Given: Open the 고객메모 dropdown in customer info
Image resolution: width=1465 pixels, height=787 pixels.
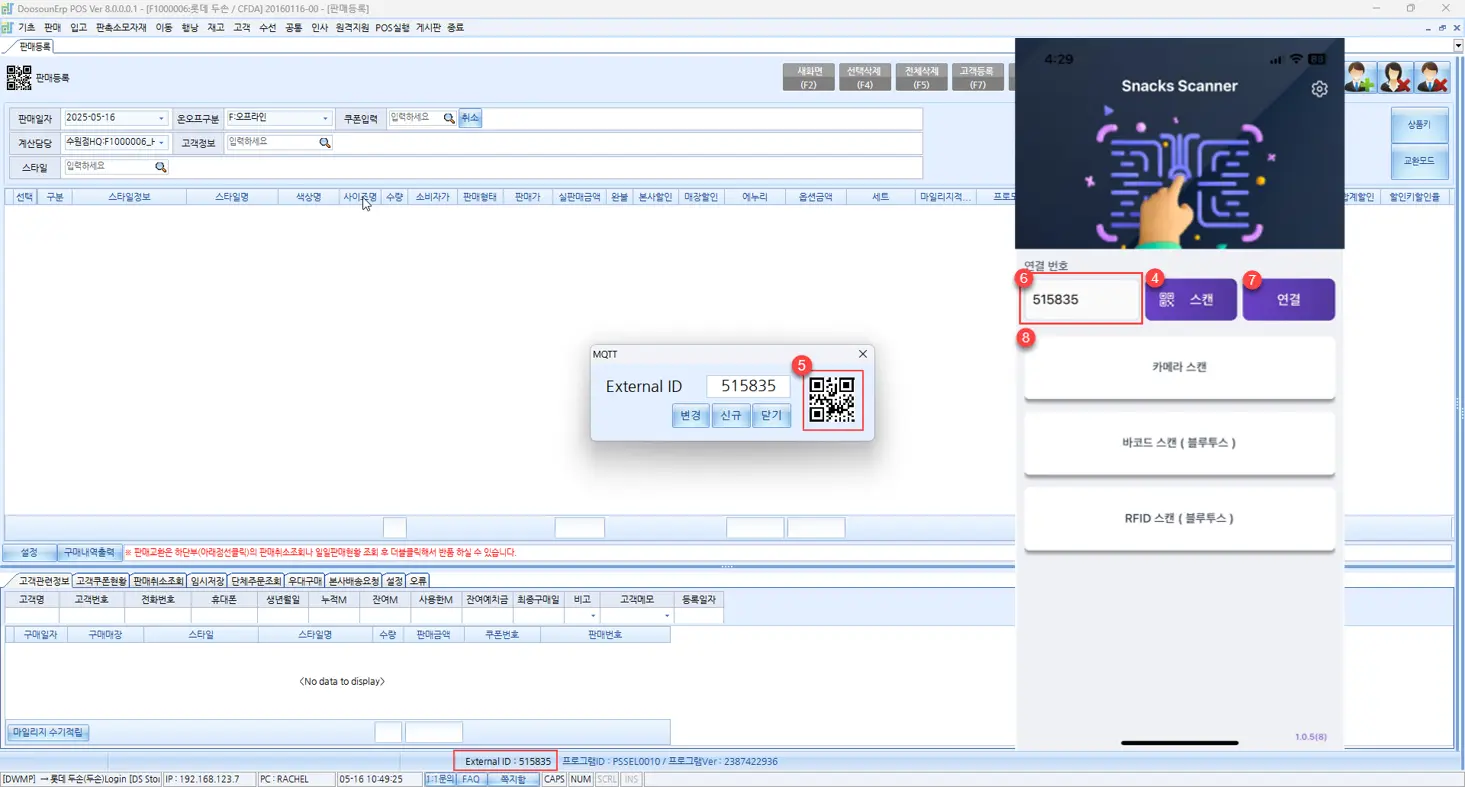Looking at the screenshot, I should 666,616.
